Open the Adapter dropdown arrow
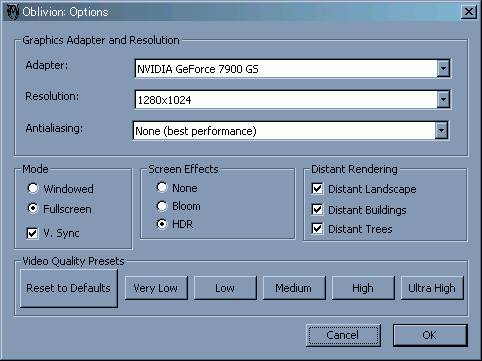 click(443, 69)
